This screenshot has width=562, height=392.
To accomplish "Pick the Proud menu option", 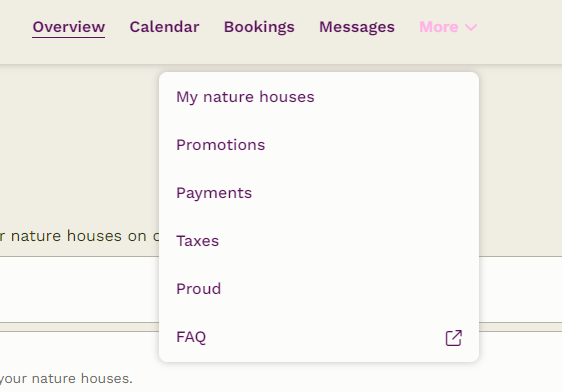I will click(x=319, y=289).
